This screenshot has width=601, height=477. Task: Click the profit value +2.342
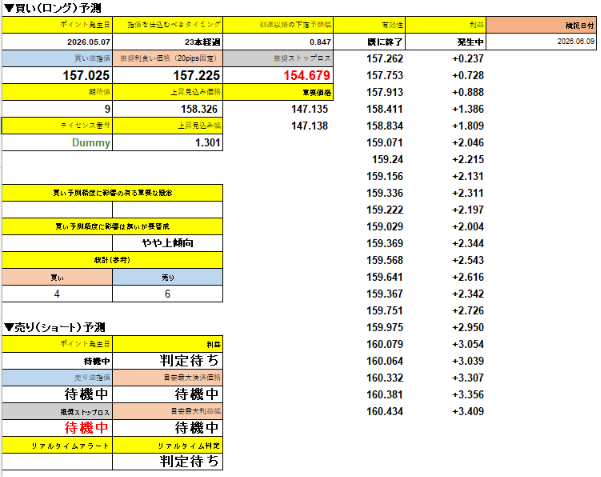click(468, 294)
